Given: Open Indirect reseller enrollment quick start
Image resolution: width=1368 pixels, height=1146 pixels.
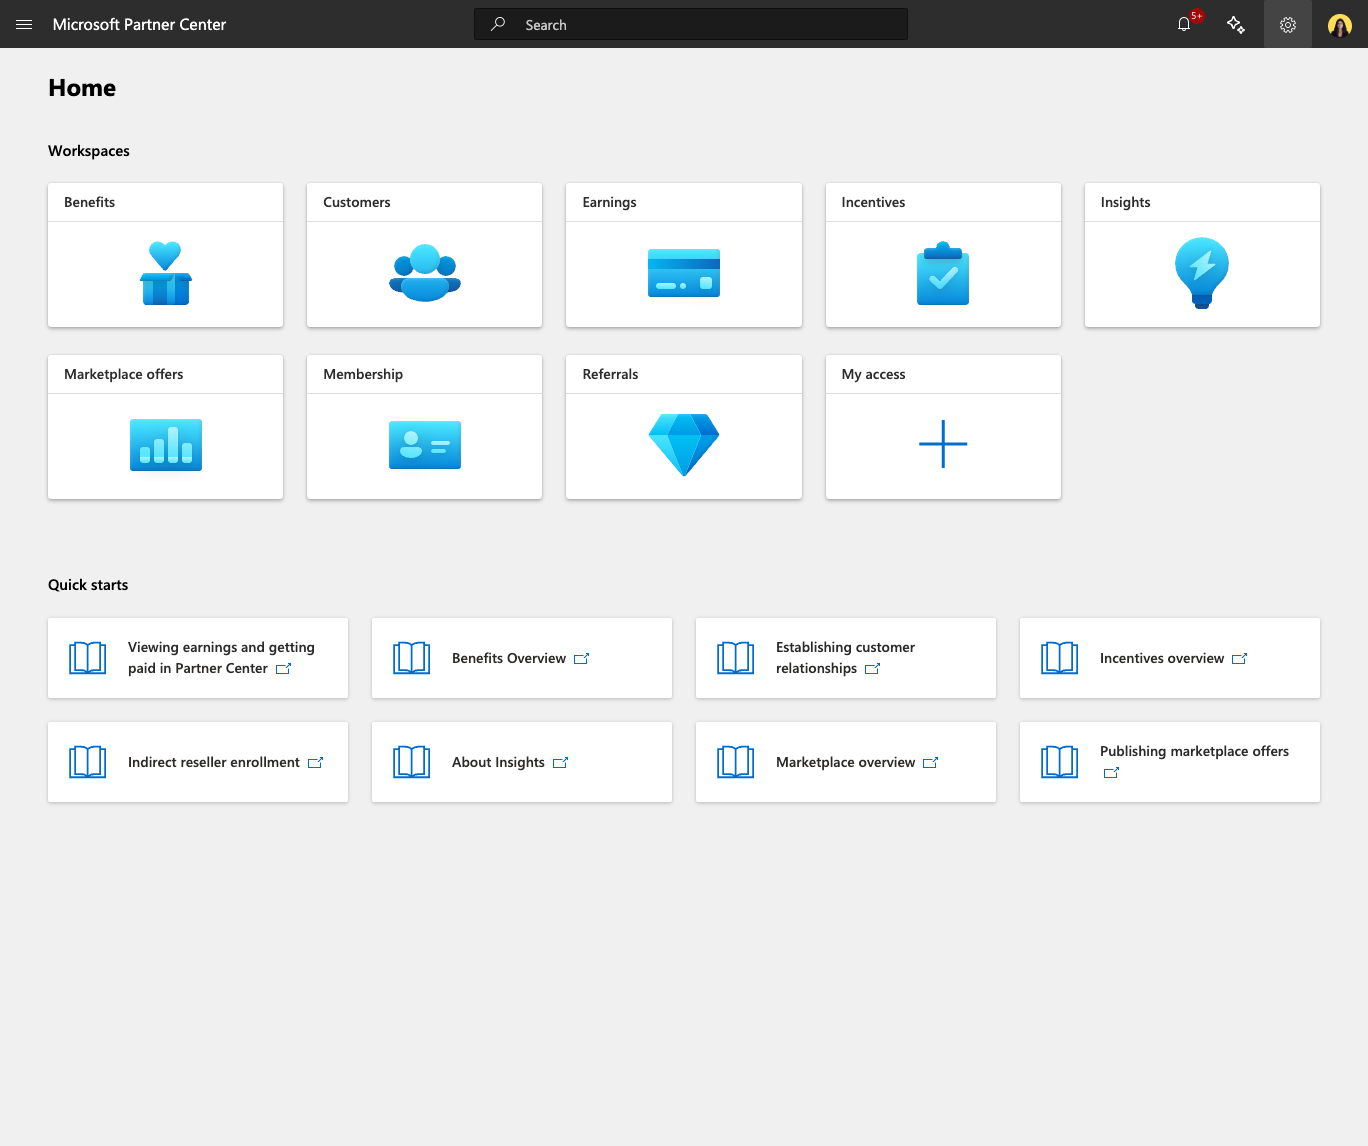Looking at the screenshot, I should pos(198,762).
